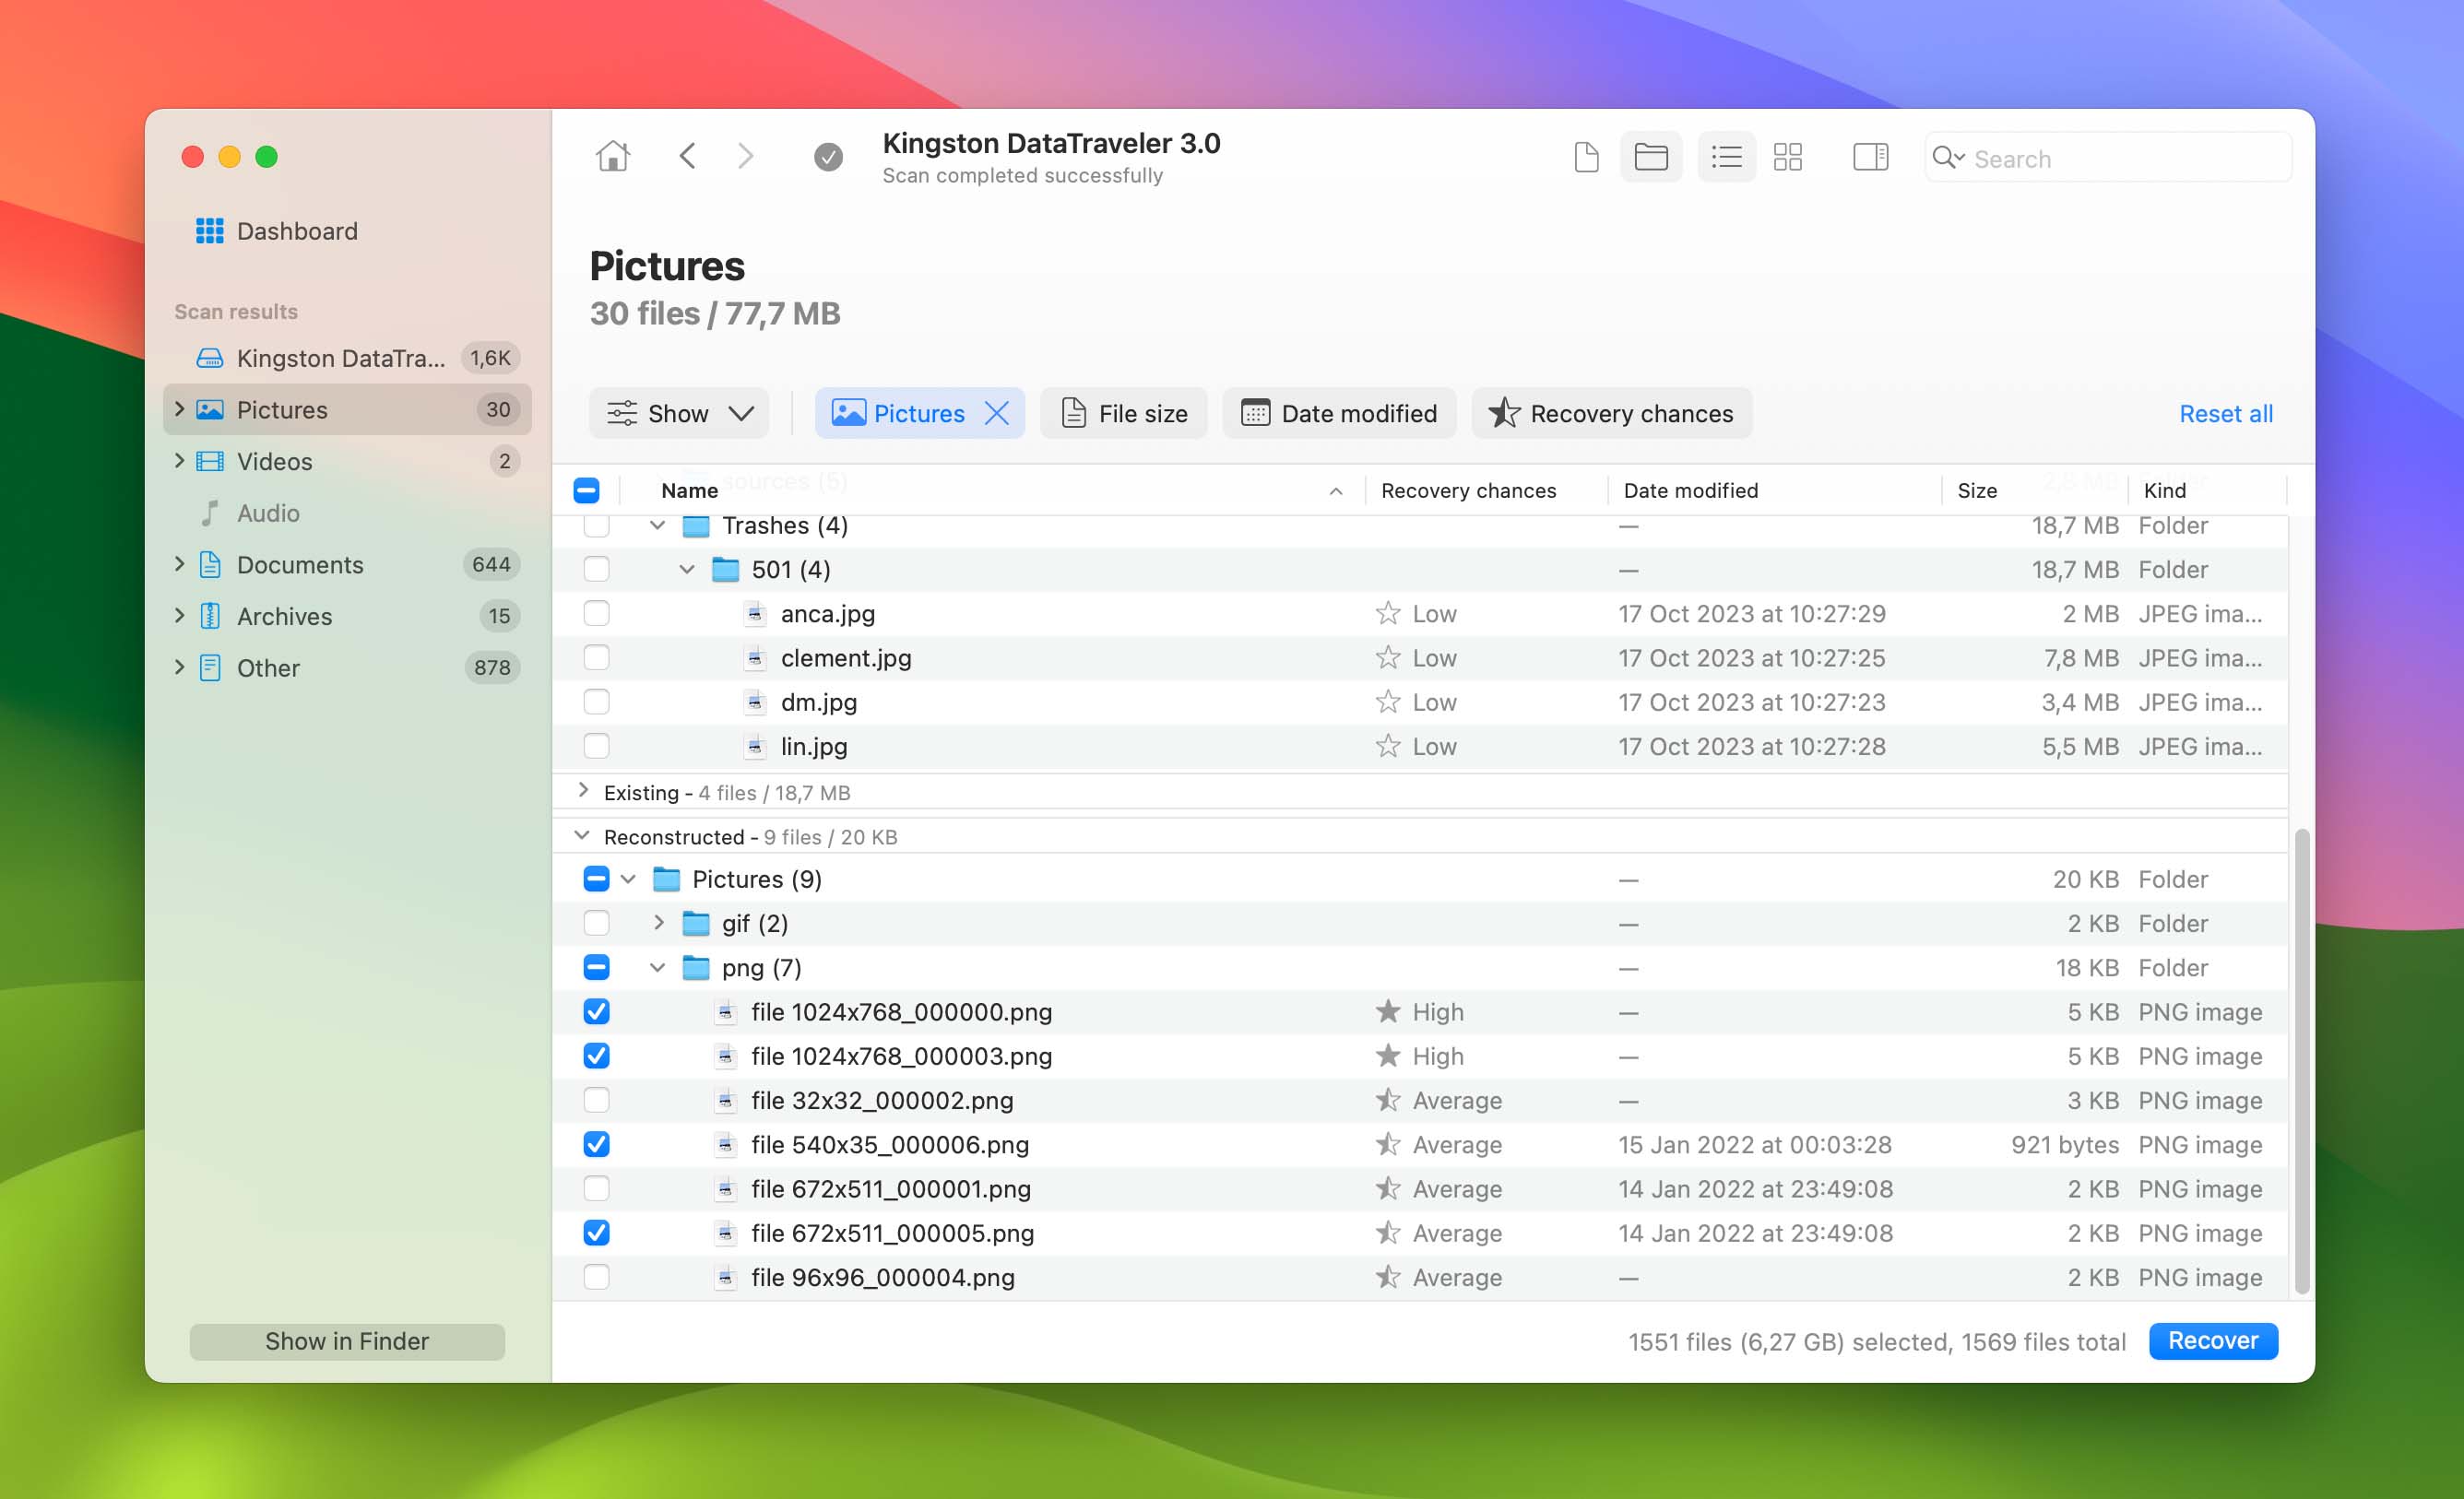The width and height of the screenshot is (2464, 1499).
Task: Select Other category in sidebar
Action: click(x=347, y=668)
